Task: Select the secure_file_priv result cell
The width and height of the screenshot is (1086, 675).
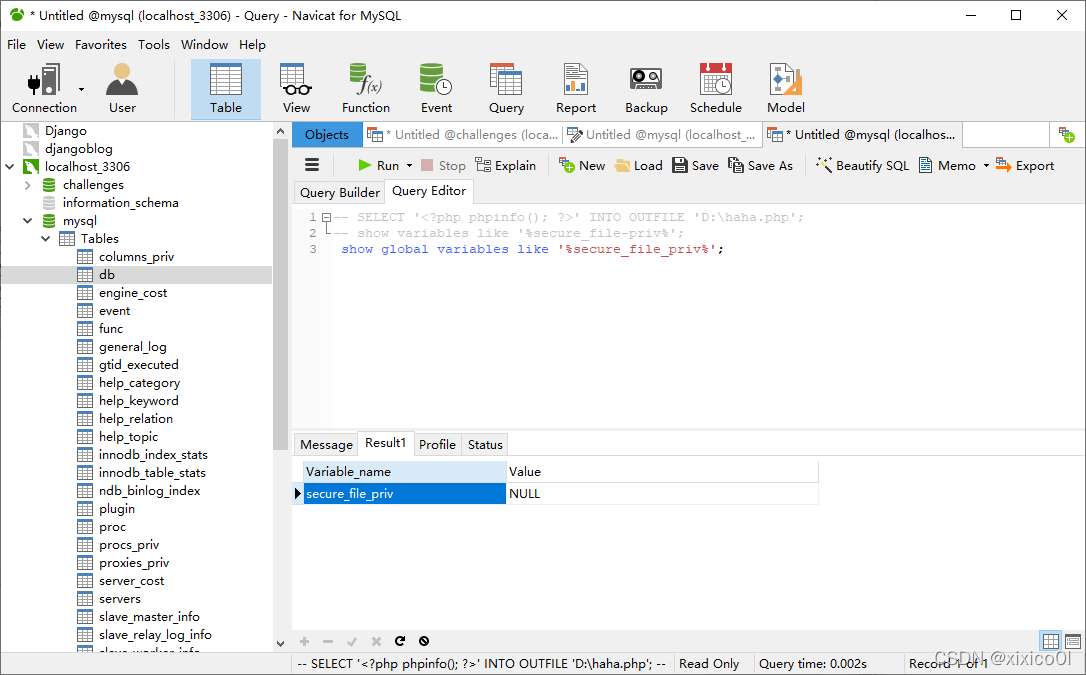Action: 405,494
